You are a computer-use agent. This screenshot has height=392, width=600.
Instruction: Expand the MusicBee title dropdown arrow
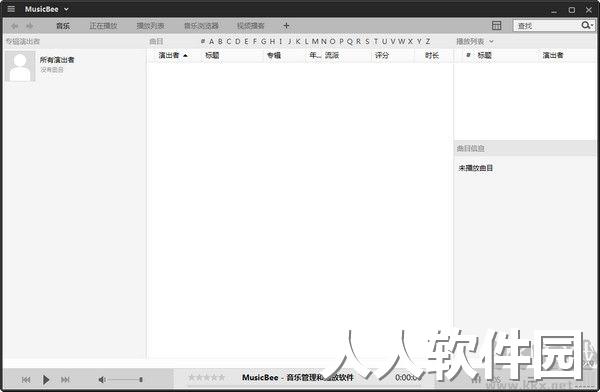point(66,9)
